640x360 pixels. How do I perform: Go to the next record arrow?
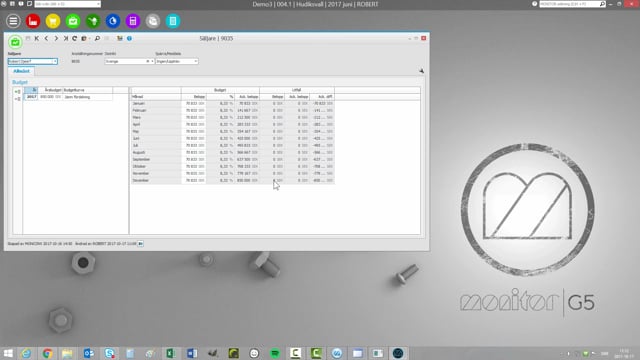(56, 38)
